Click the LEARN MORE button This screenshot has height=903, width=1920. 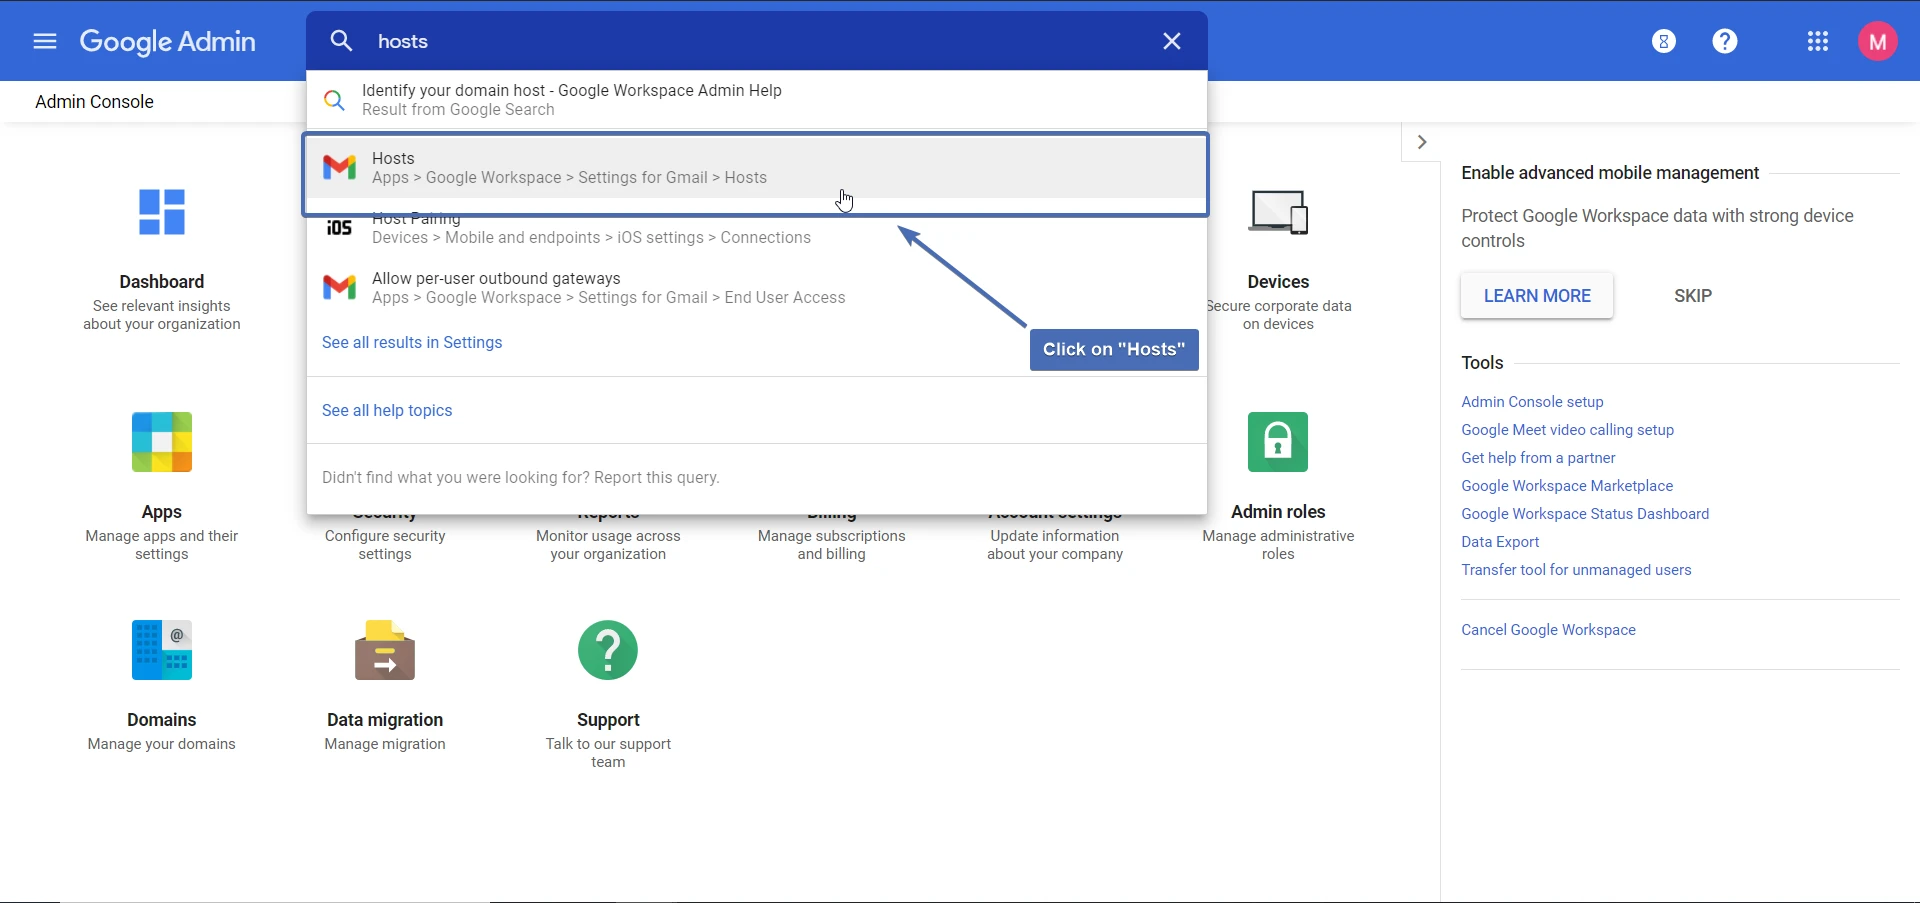[x=1536, y=296]
